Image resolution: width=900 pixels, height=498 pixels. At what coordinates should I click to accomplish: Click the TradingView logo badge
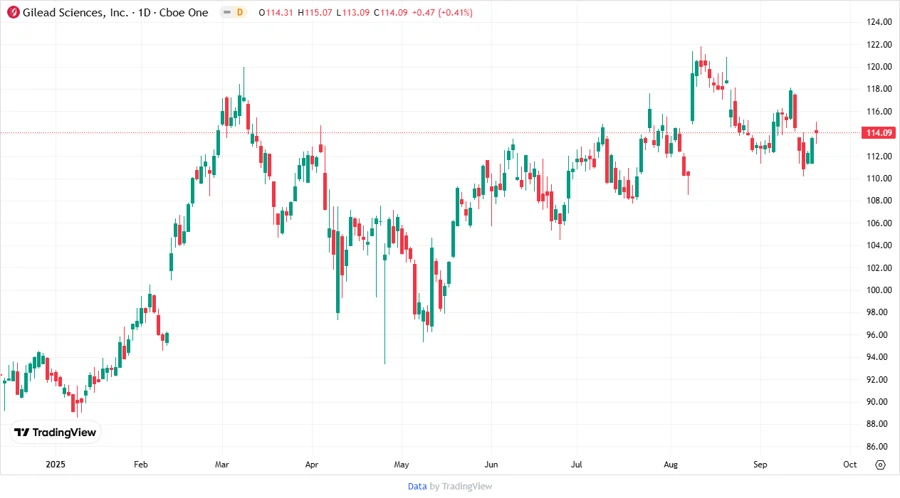tap(56, 433)
